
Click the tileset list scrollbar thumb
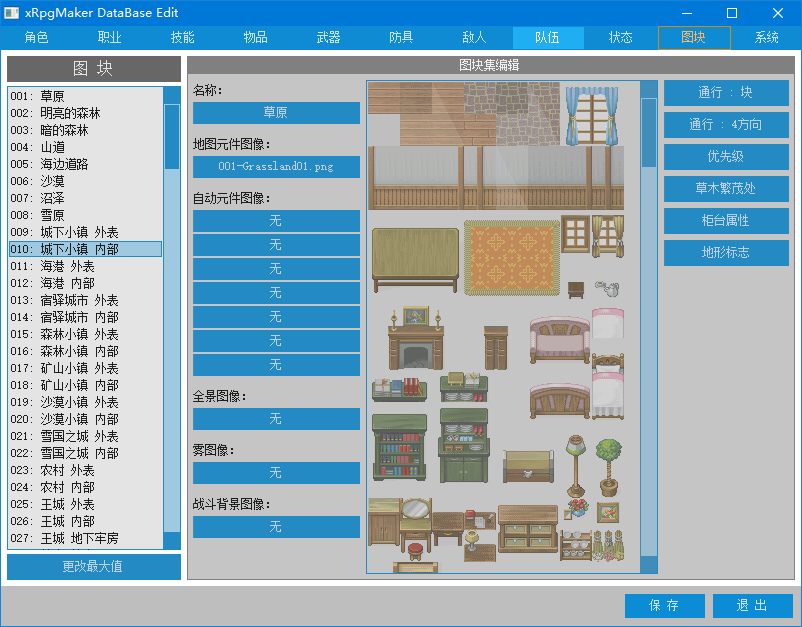172,137
